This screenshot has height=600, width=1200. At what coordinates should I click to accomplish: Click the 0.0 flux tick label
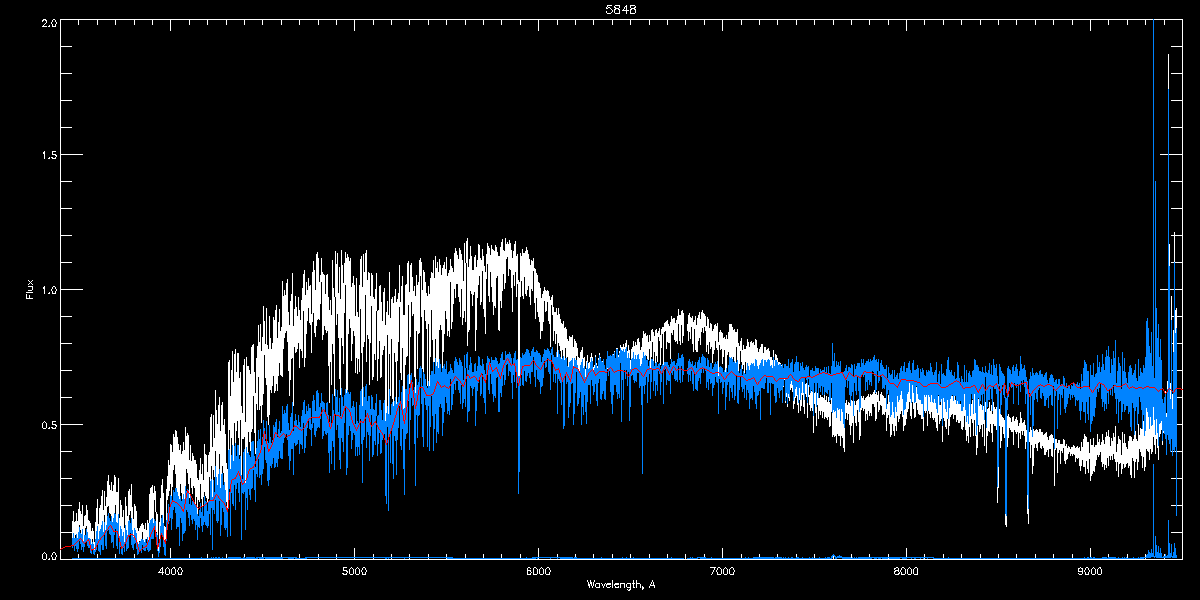point(48,555)
